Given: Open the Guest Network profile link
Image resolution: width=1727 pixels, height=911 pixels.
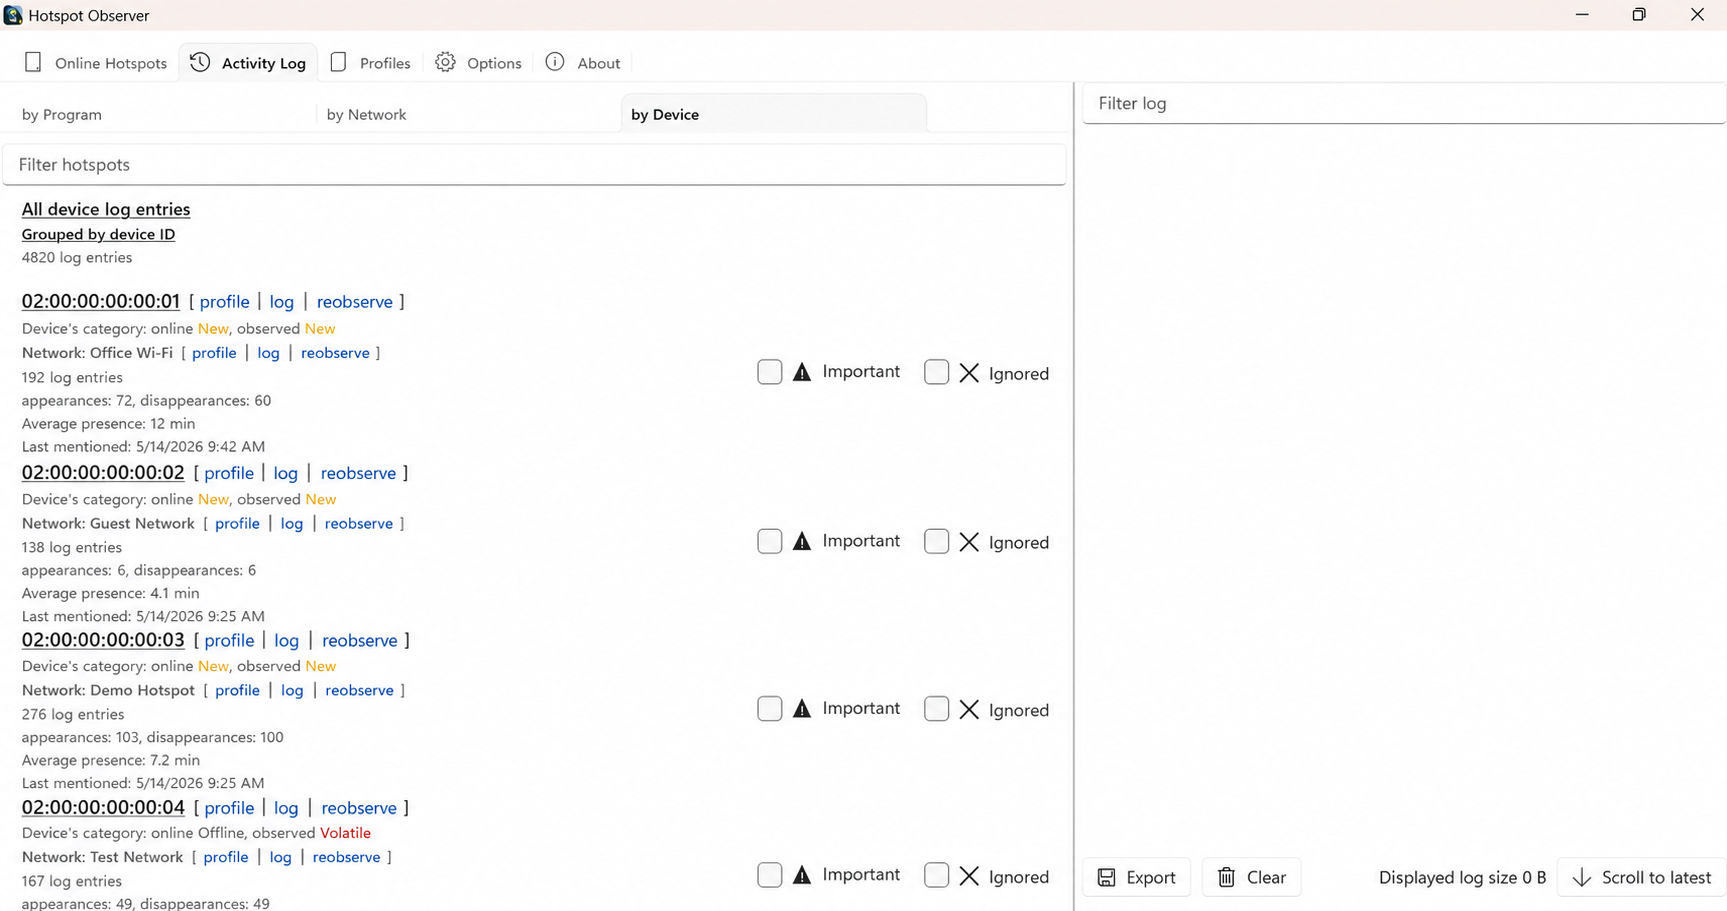Looking at the screenshot, I should tap(237, 524).
